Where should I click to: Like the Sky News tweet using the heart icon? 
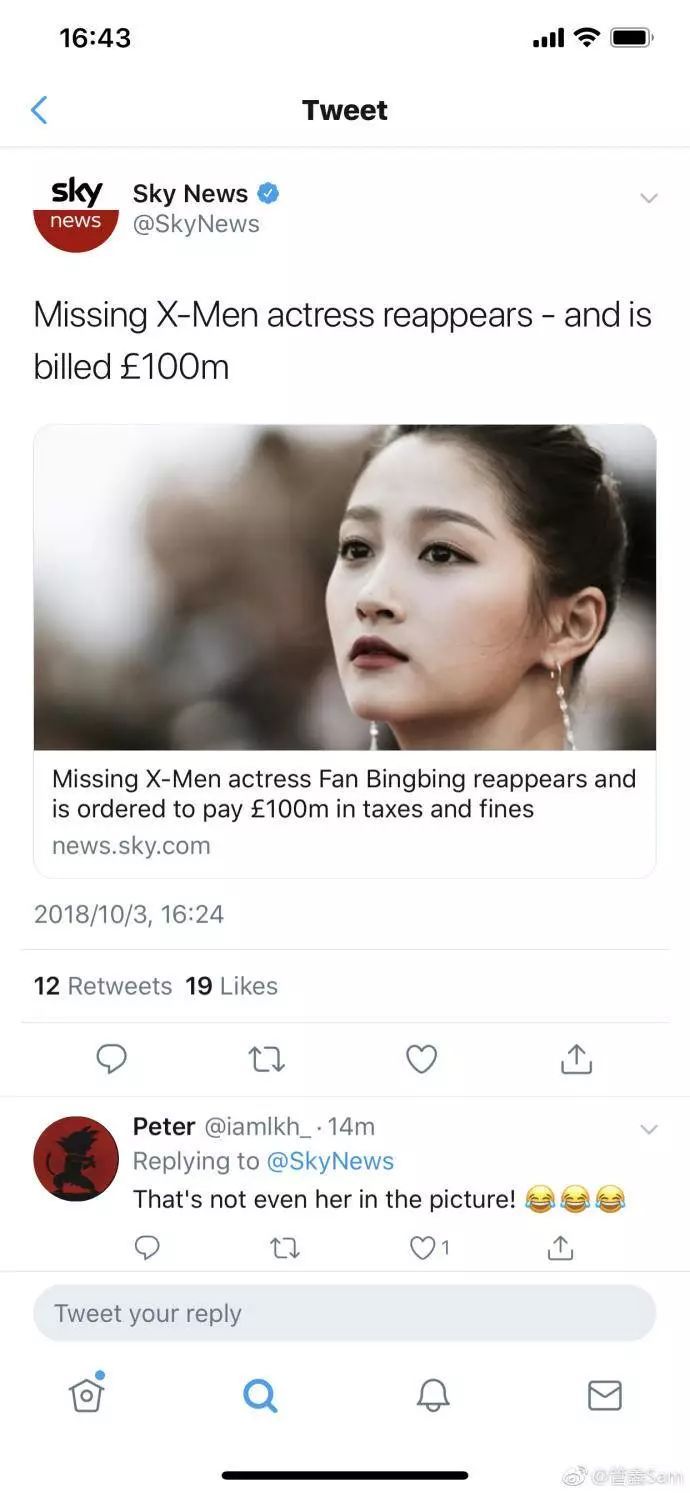(x=421, y=1058)
